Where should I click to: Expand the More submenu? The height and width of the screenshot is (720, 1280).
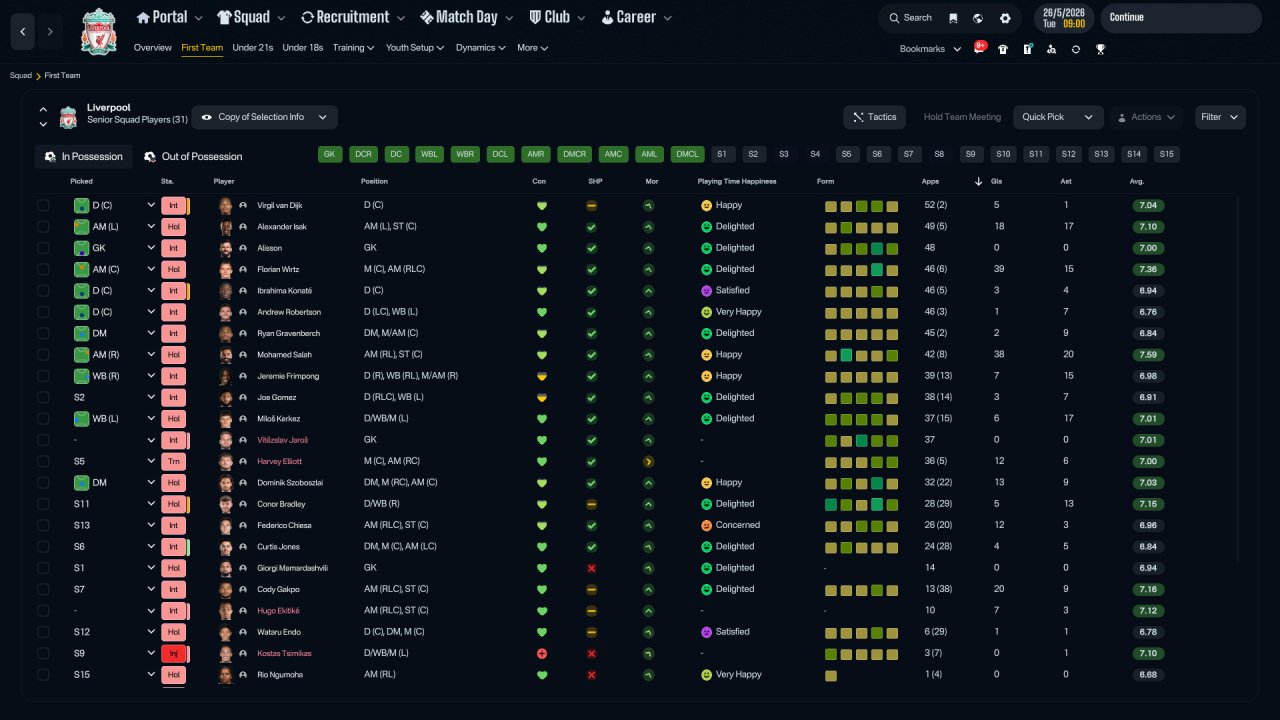pyautogui.click(x=532, y=48)
